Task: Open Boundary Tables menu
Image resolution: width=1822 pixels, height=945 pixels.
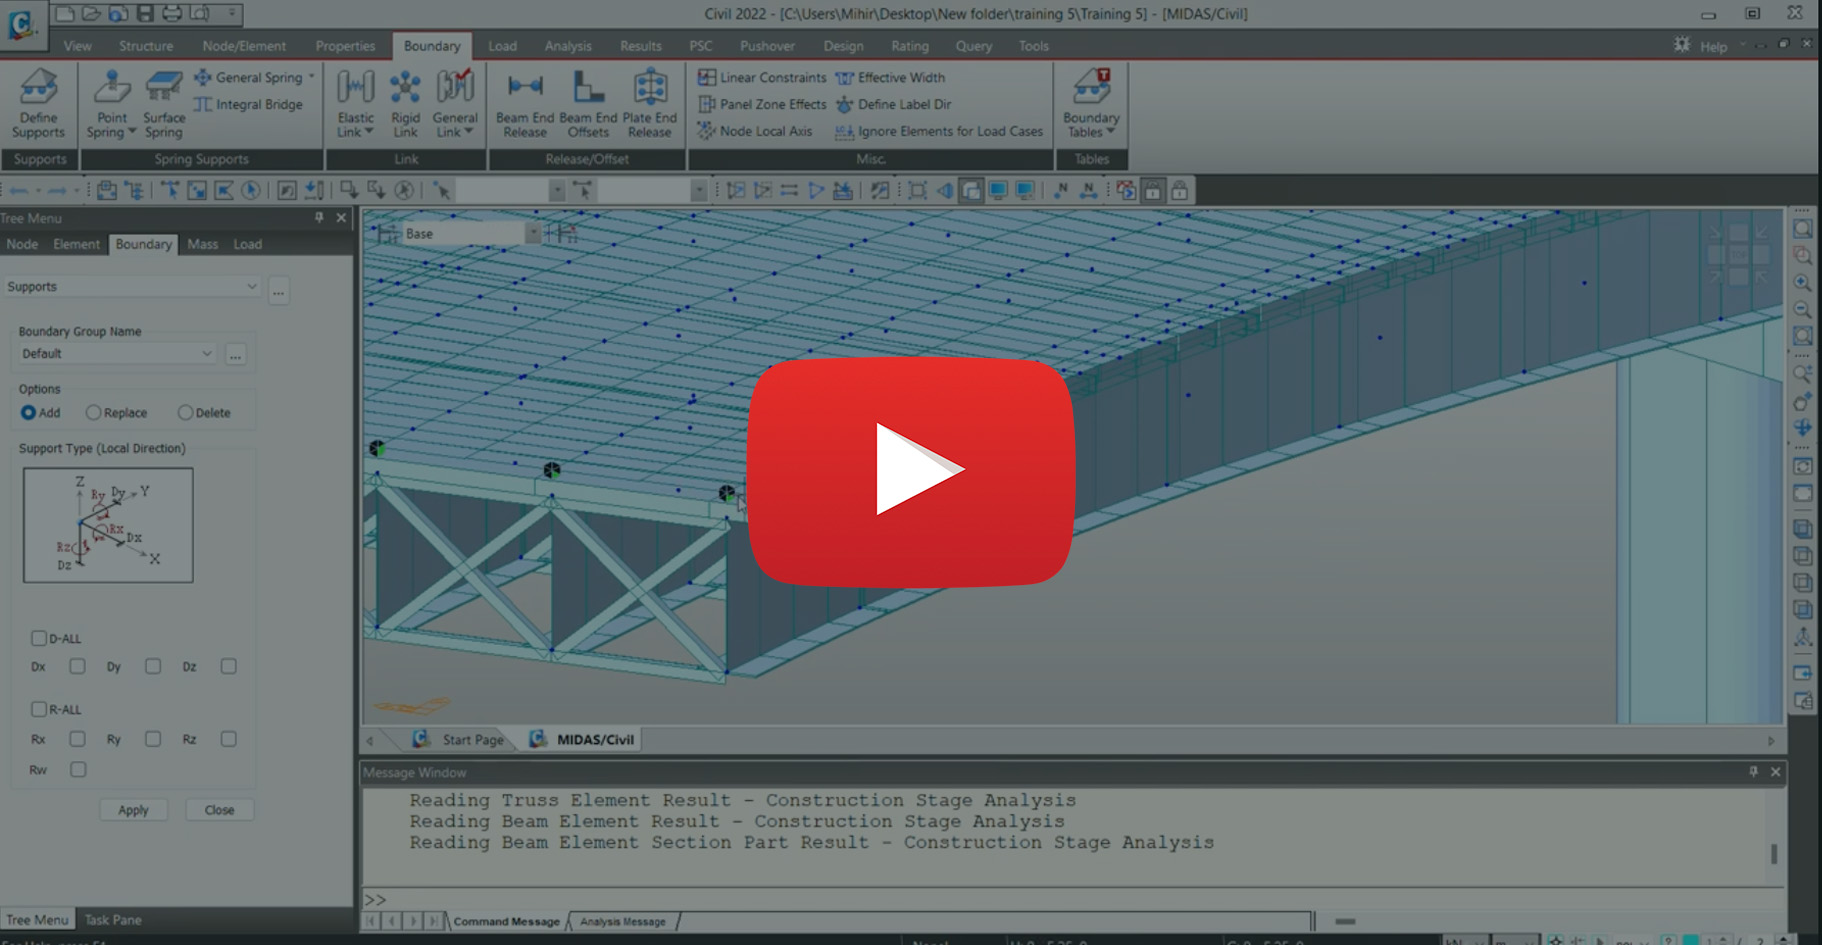Action: (x=1091, y=104)
